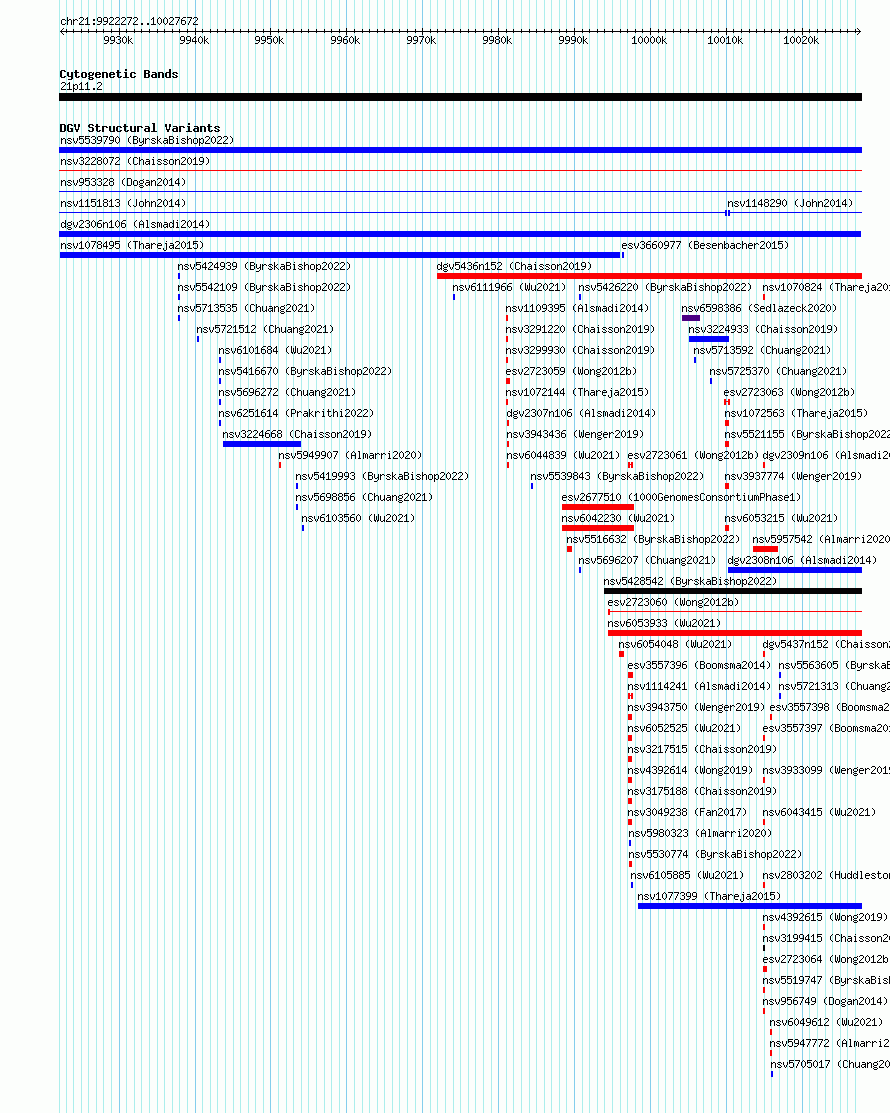Click the blue bar under nsv3224933 (Chaisson2019)
This screenshot has height=1113, width=890.
[x=708, y=339]
